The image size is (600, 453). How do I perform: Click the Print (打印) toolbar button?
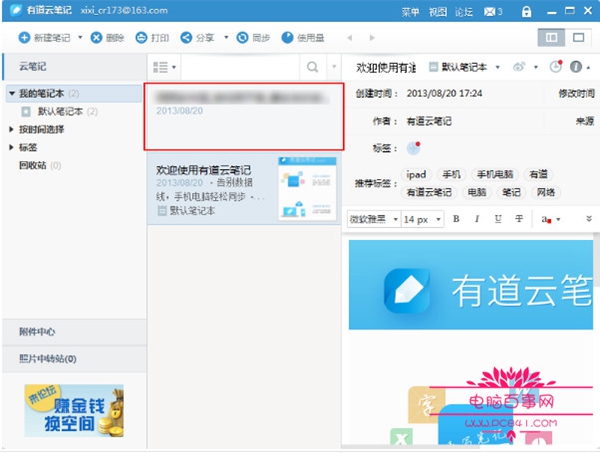152,37
